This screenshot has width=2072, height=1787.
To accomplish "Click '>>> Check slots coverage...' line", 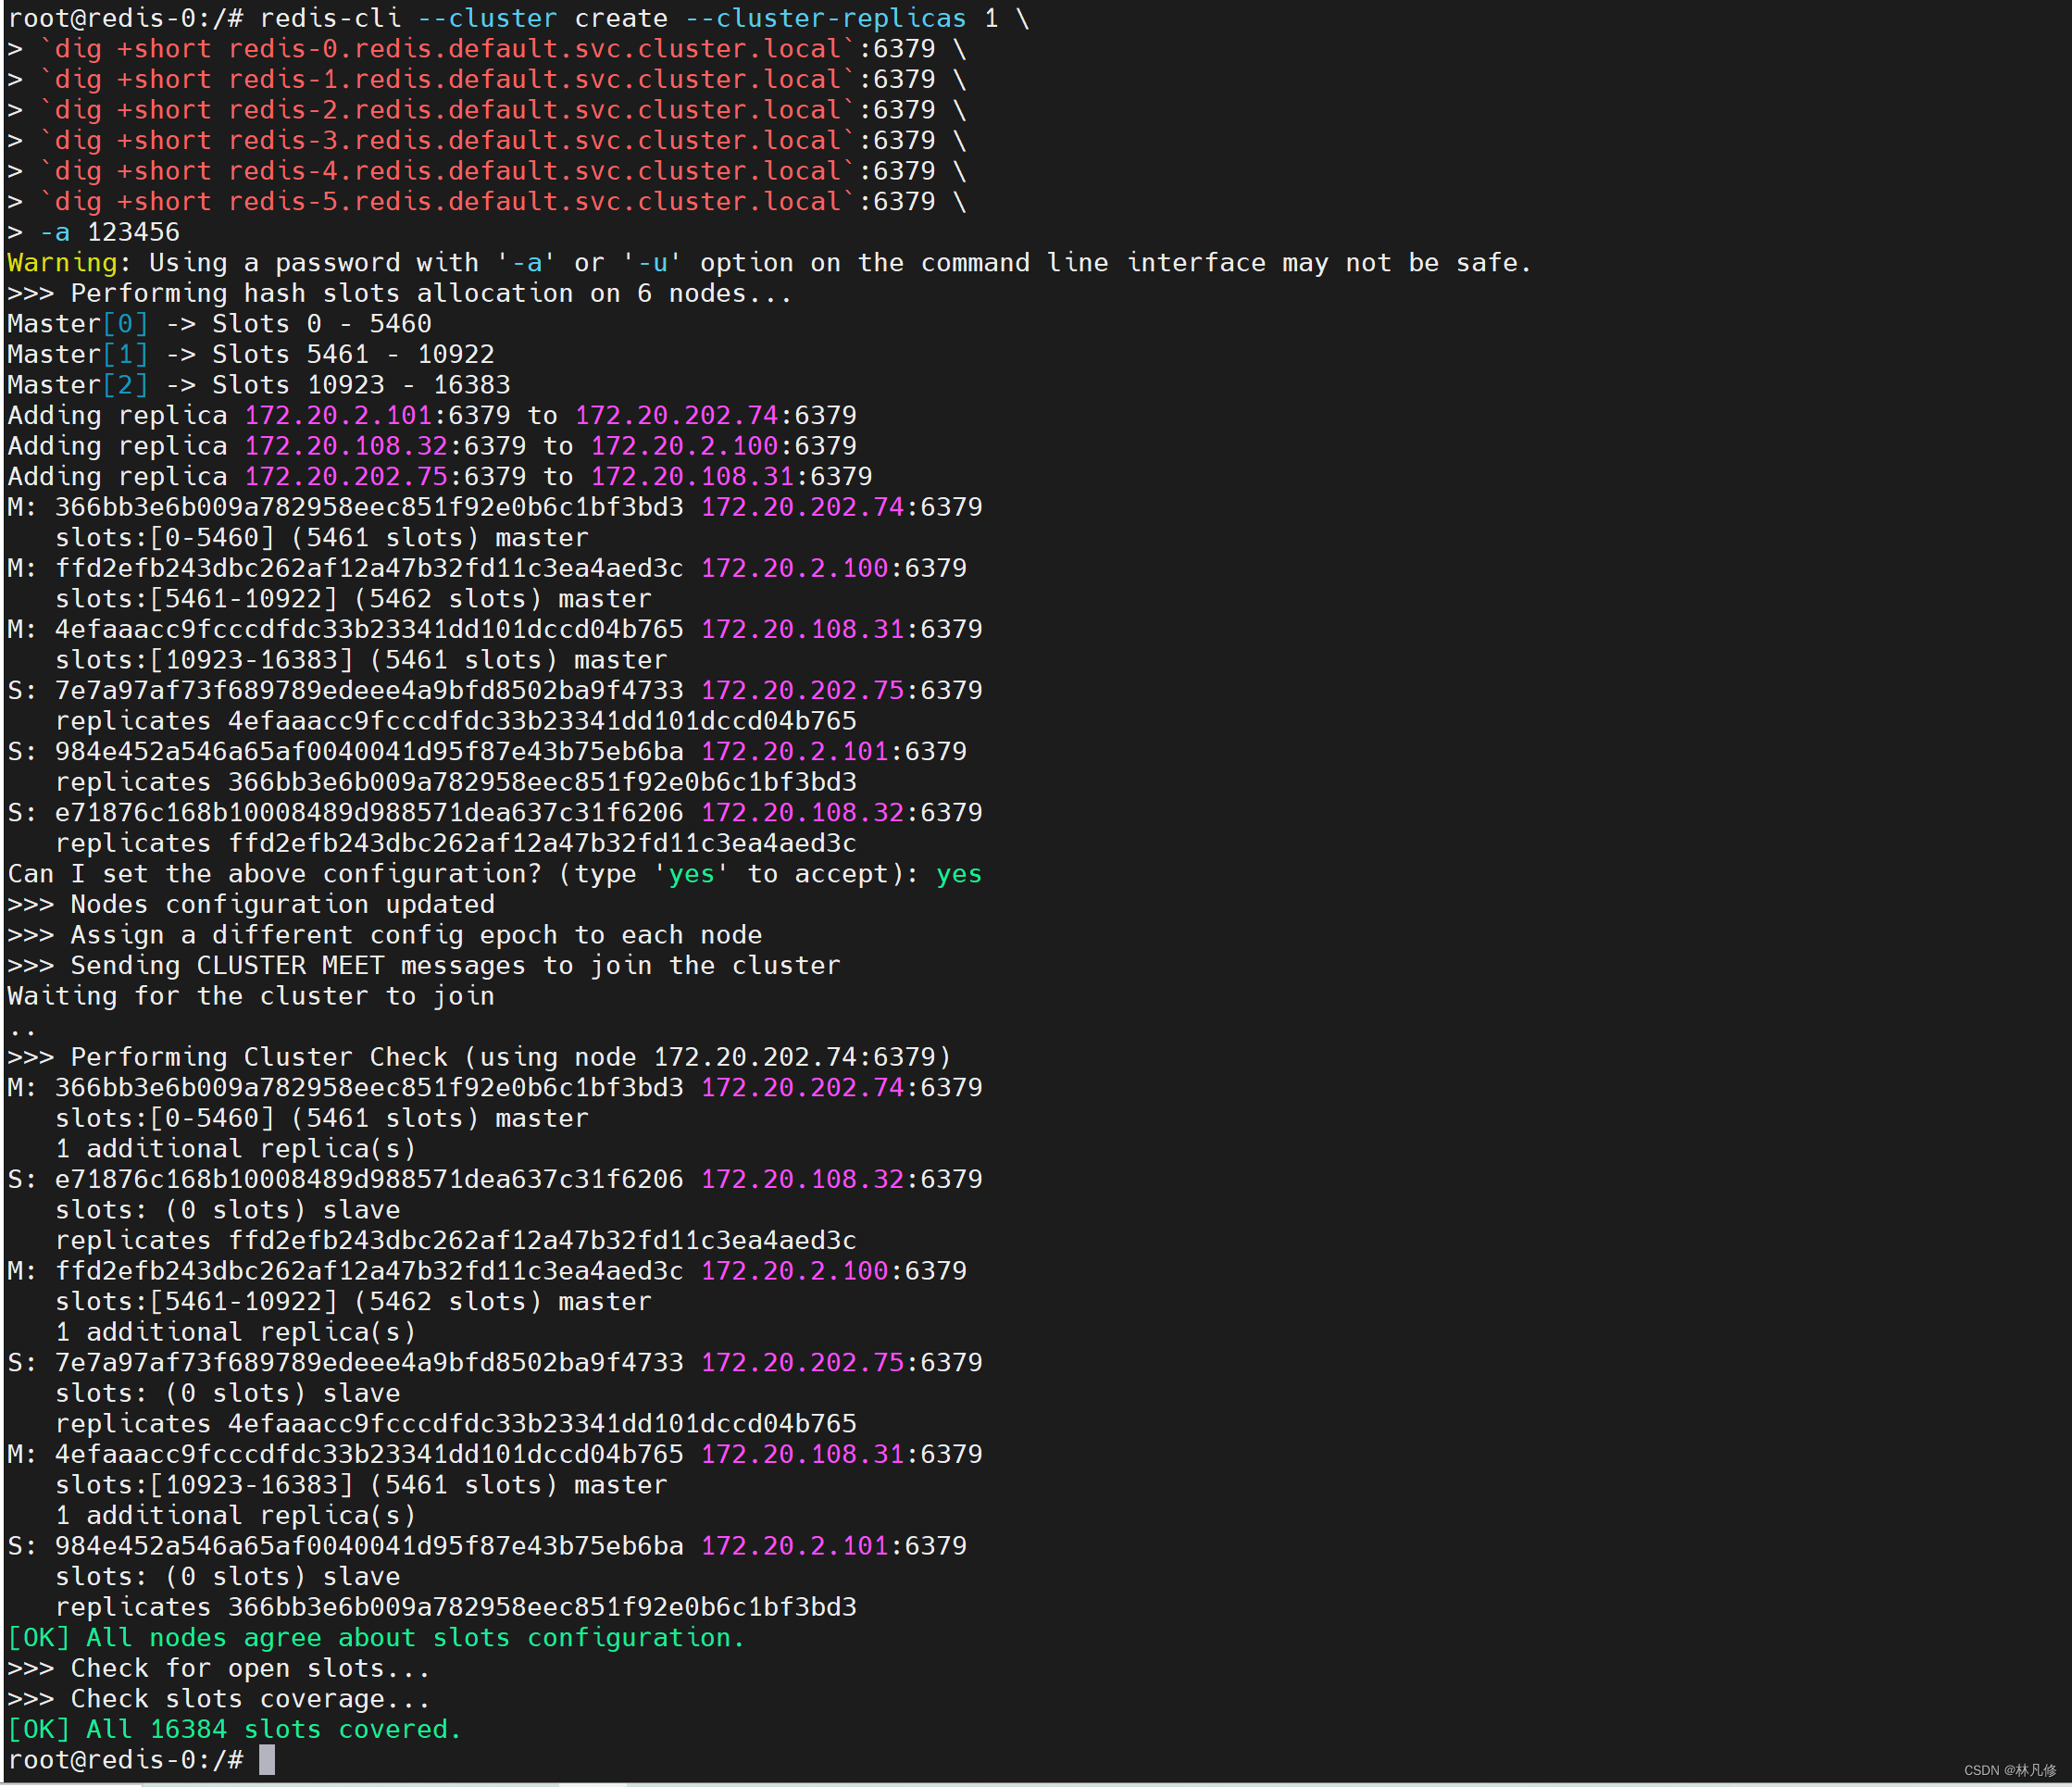I will 219,1699.
